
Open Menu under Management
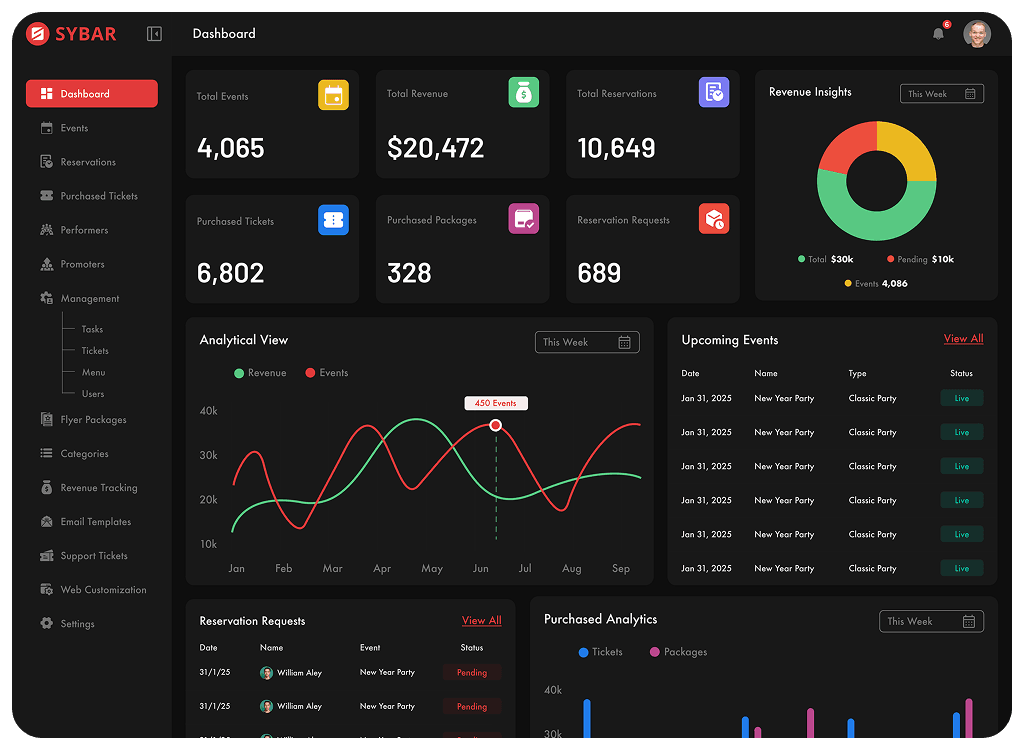coord(93,372)
